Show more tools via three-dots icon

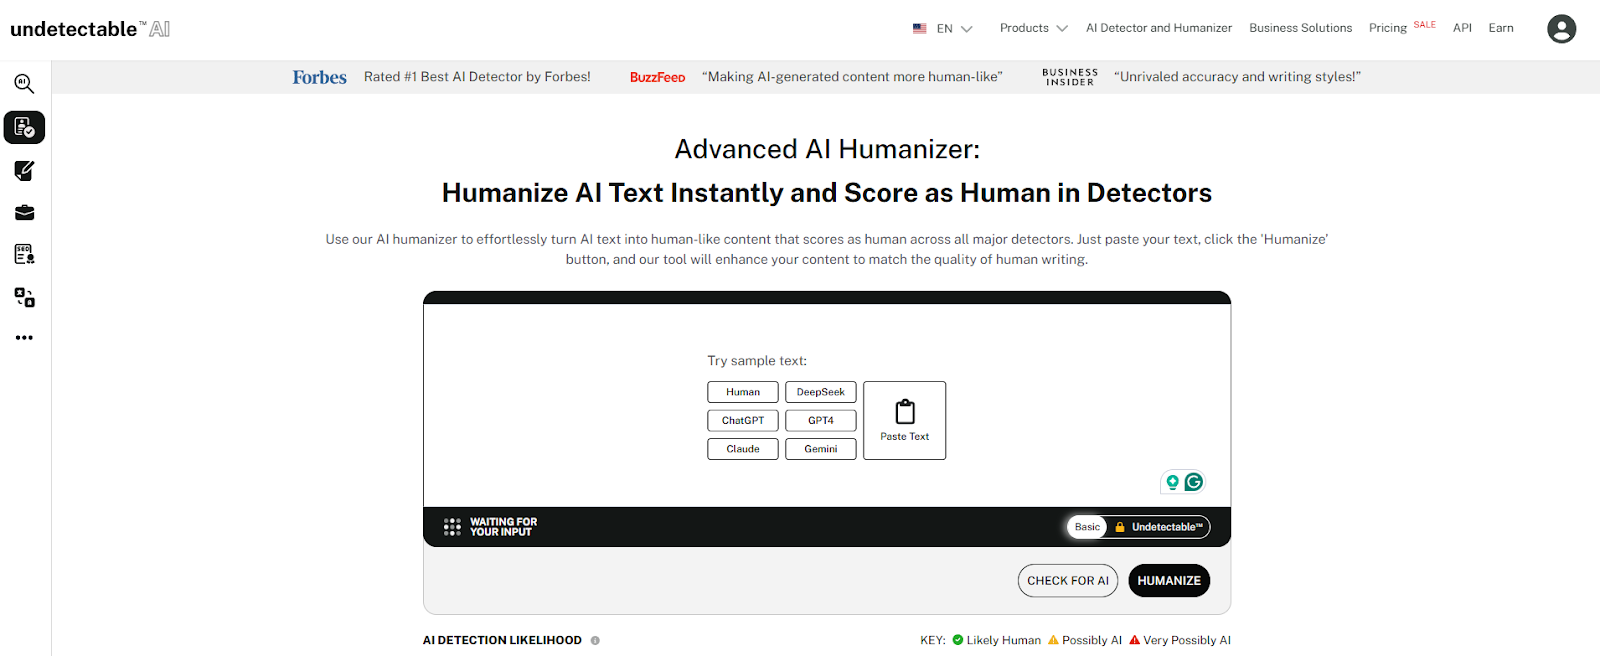point(24,338)
